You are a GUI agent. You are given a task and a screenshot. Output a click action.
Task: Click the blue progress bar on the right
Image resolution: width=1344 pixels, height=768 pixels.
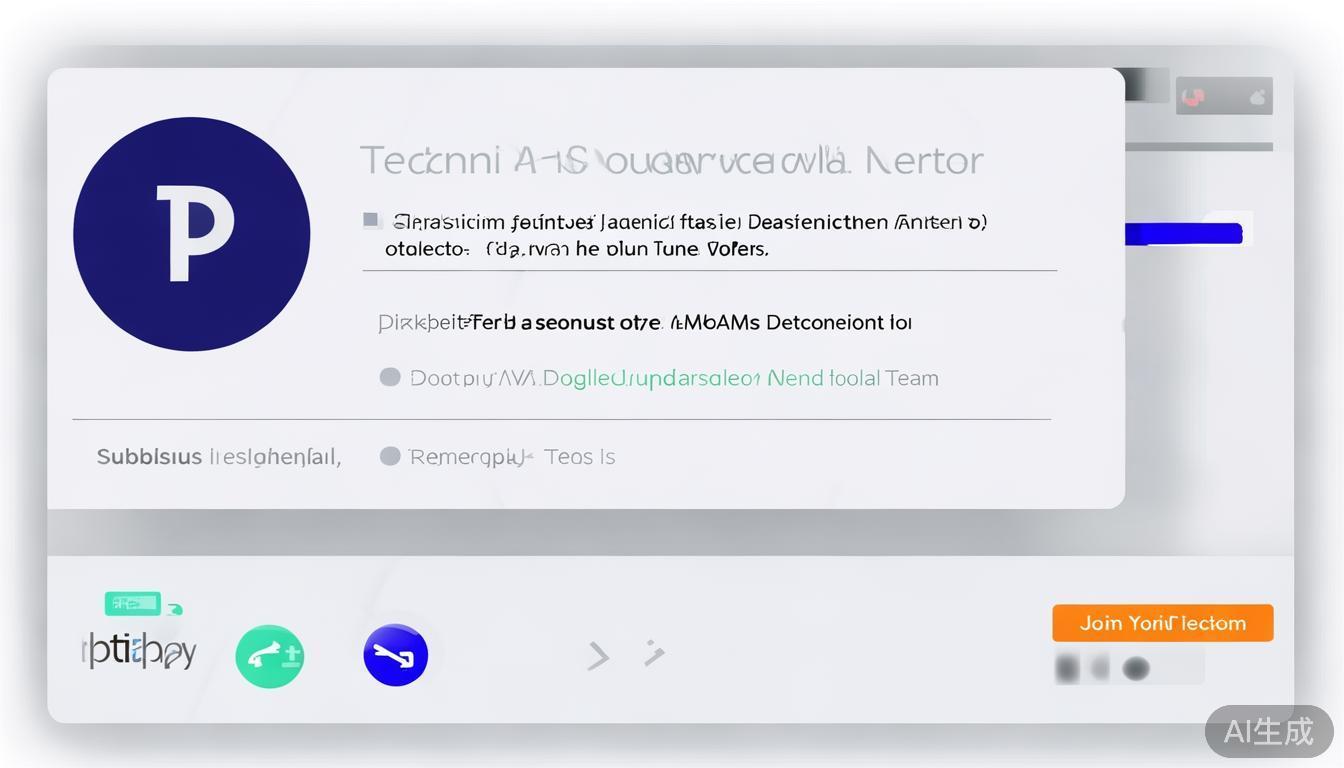[x=1183, y=234]
